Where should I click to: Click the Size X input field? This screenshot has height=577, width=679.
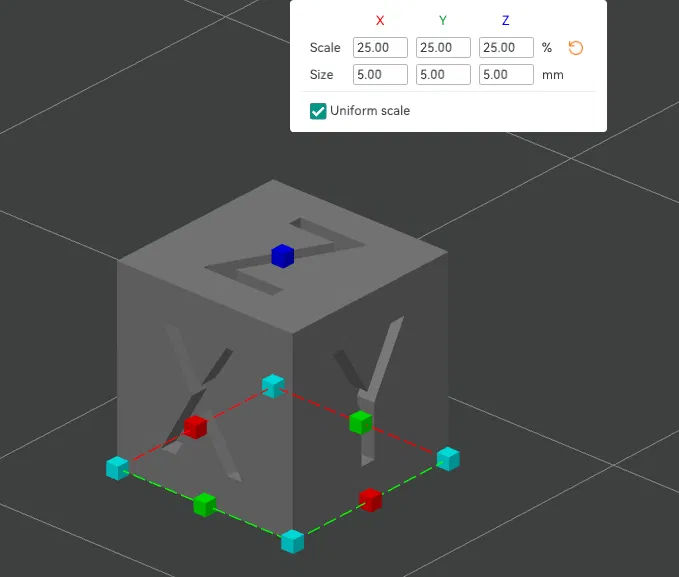(380, 75)
